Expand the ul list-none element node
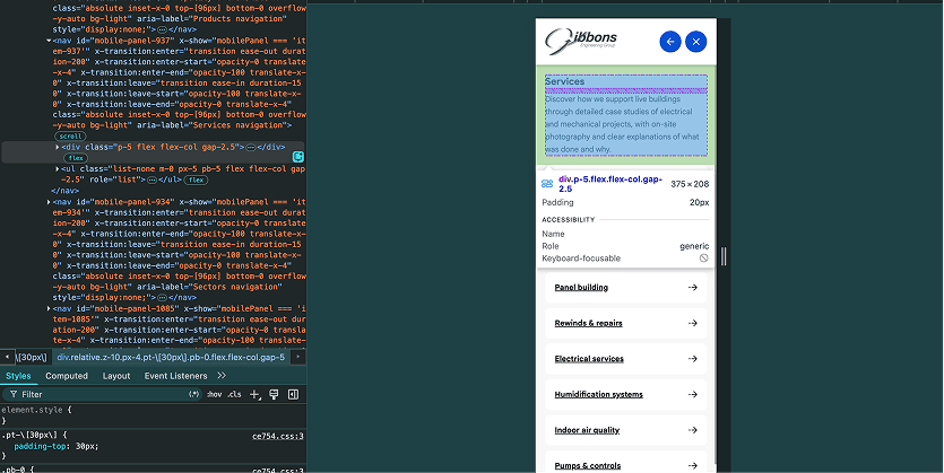944x473 pixels. point(58,169)
